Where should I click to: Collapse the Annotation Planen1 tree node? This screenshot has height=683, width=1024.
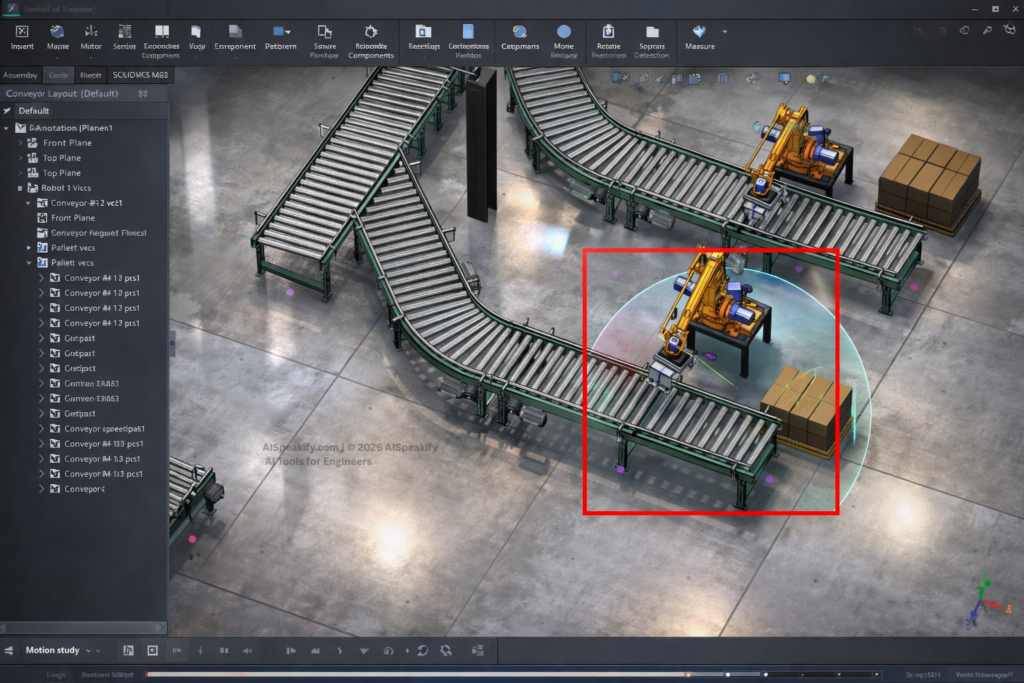click(8, 128)
